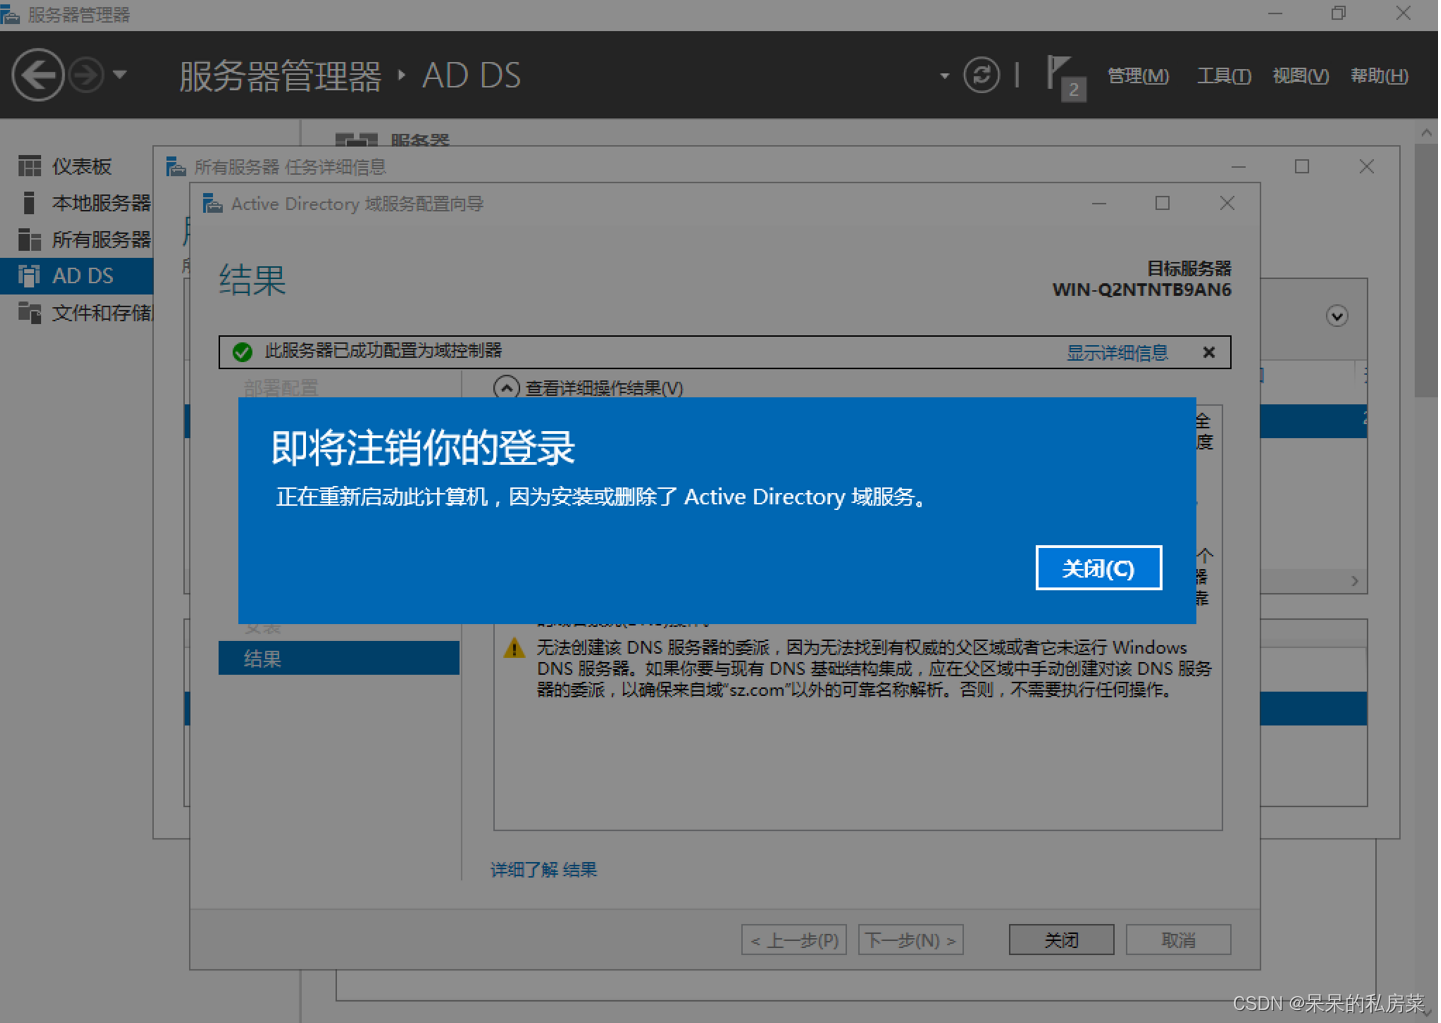The image size is (1441, 1023).
Task: Click the horizontal scrollbar right arrow
Action: point(1355,581)
